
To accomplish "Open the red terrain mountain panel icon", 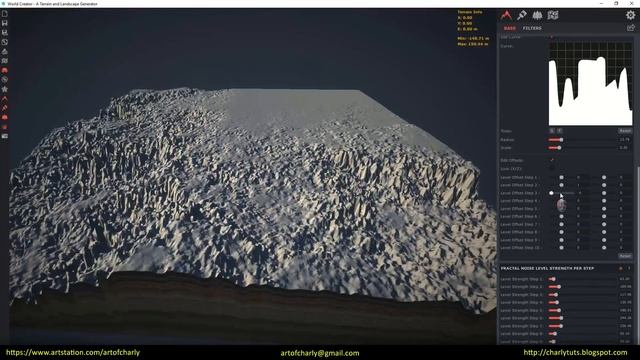I will click(x=507, y=15).
